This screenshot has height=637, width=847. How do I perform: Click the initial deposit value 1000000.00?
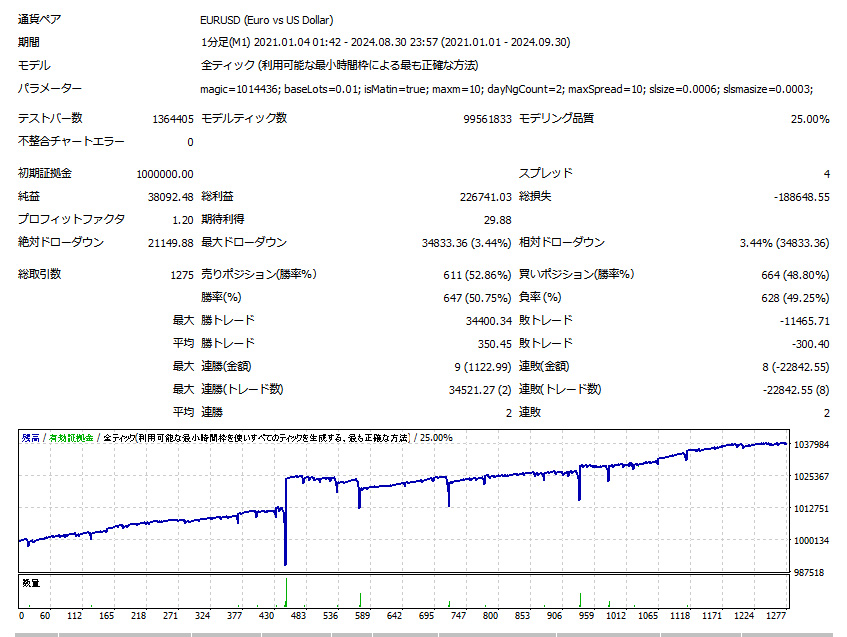[165, 174]
